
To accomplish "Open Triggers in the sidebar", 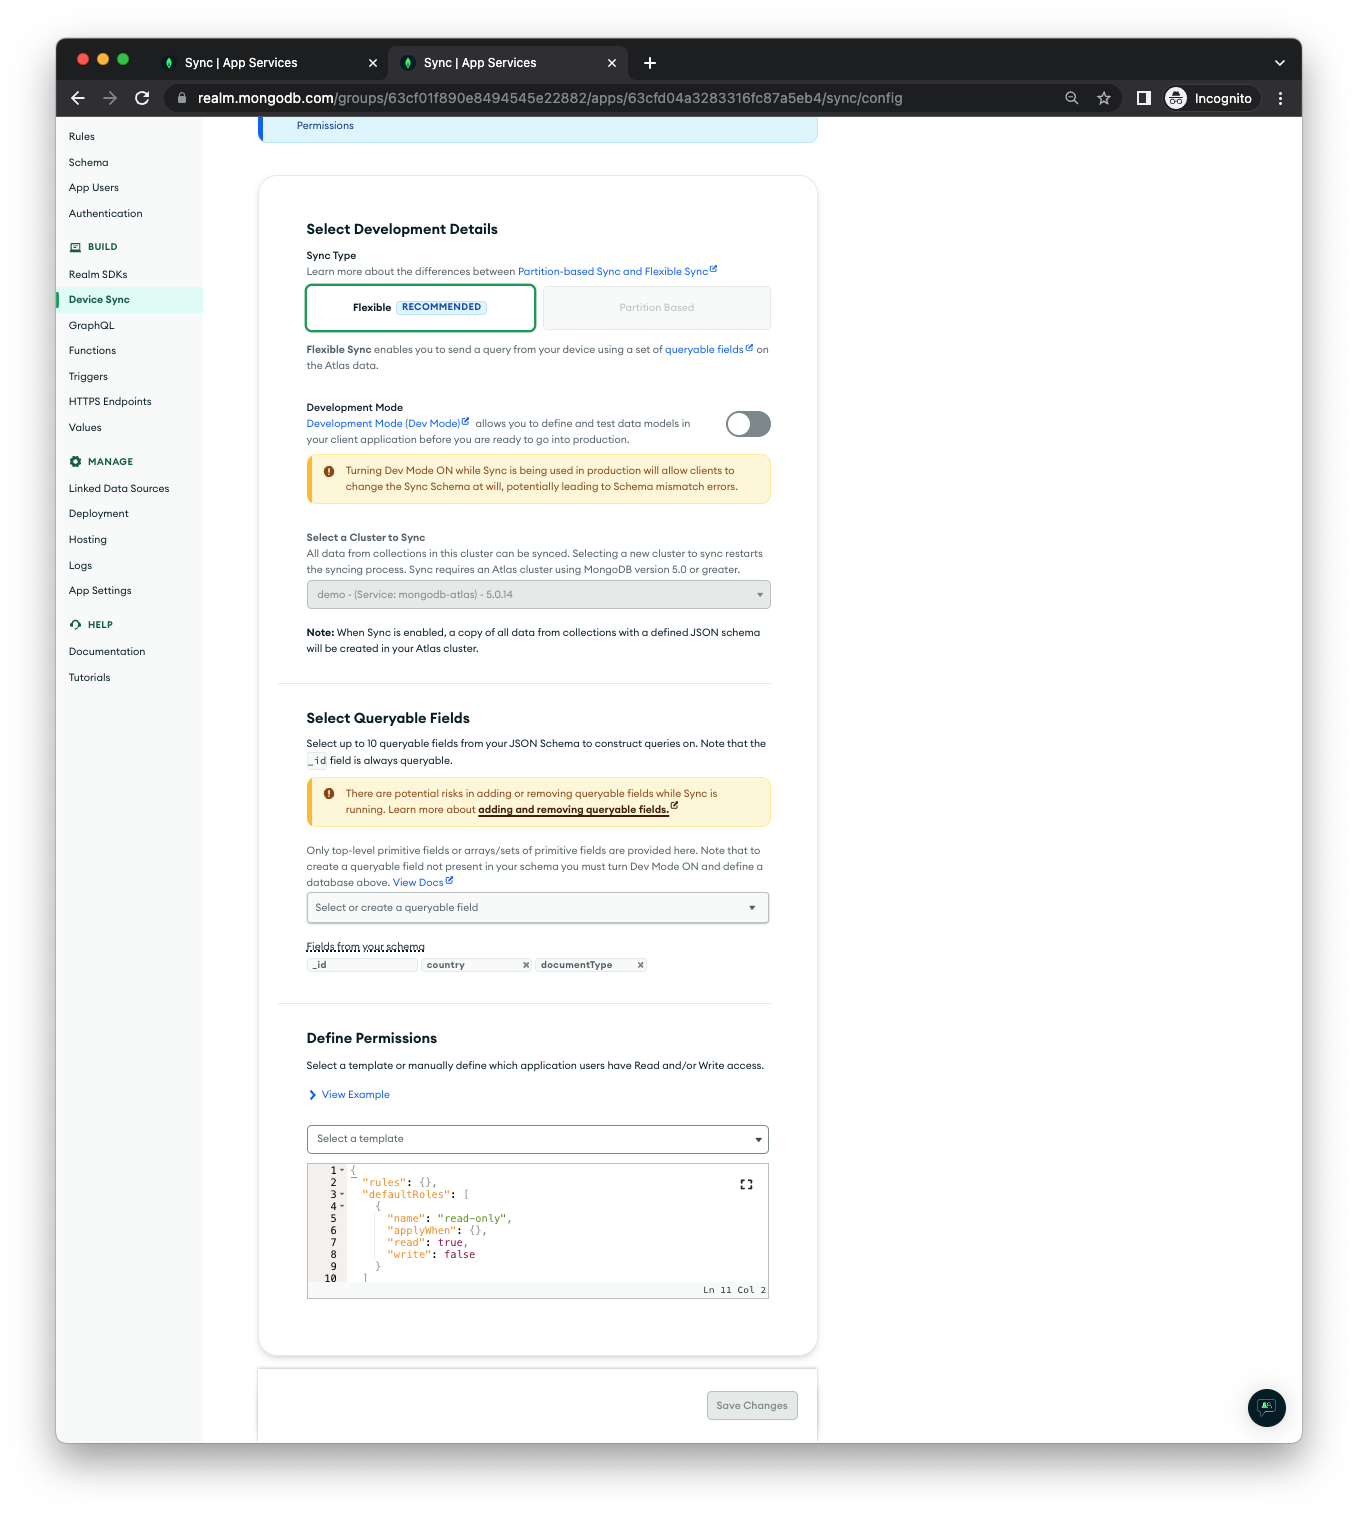I will pyautogui.click(x=88, y=377).
